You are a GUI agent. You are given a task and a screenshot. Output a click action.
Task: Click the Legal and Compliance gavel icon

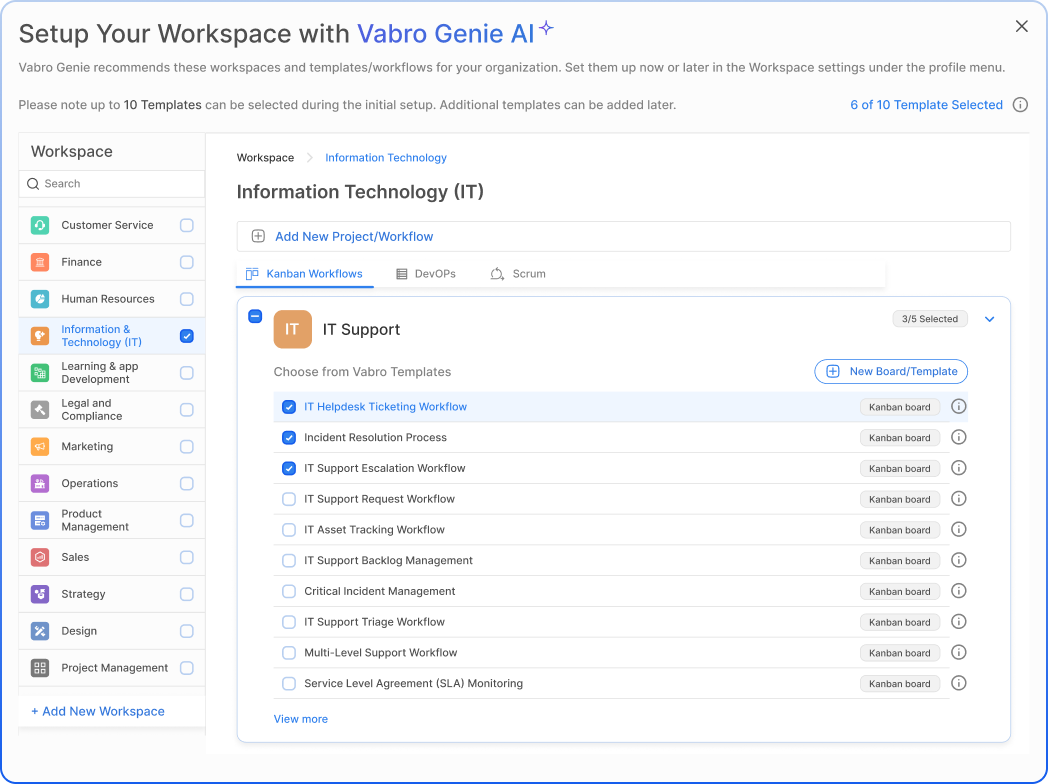(x=40, y=410)
